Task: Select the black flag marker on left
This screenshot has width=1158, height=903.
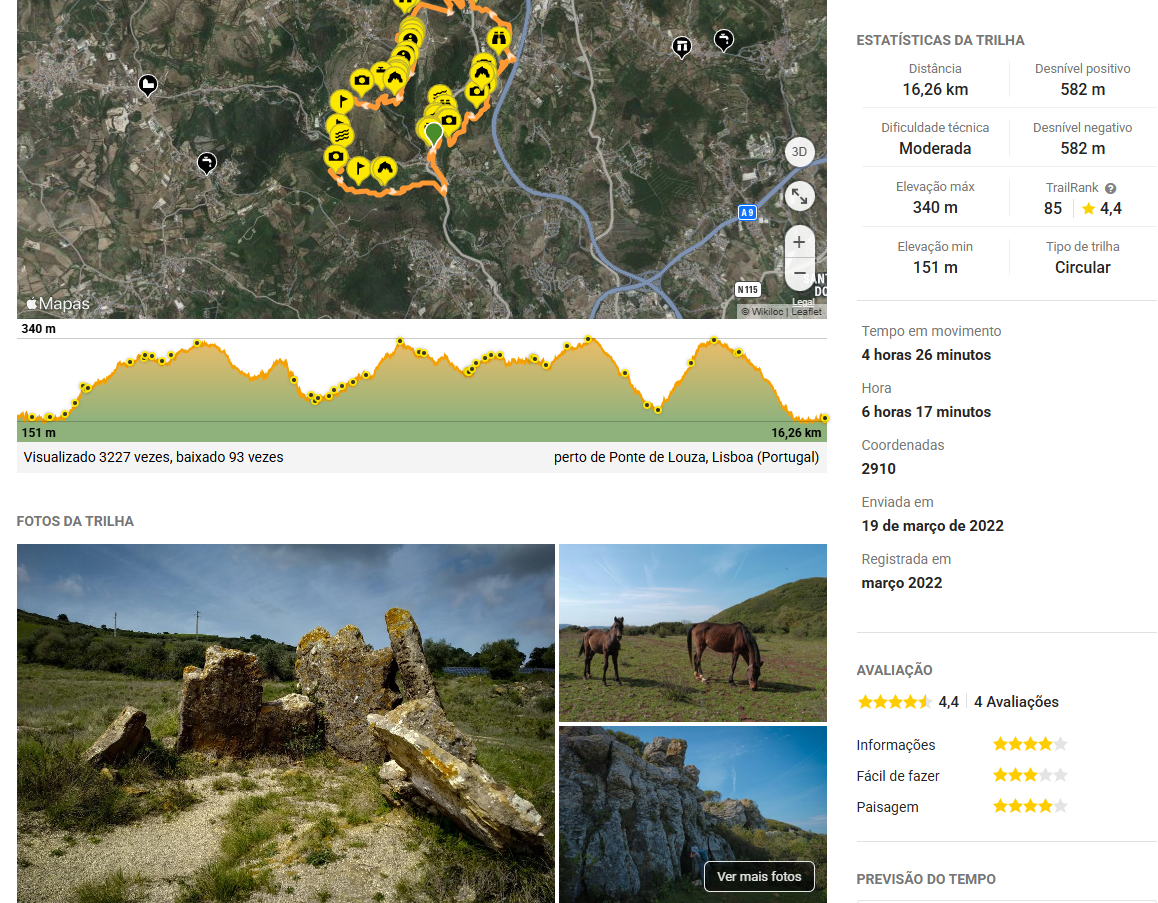Action: (x=148, y=85)
